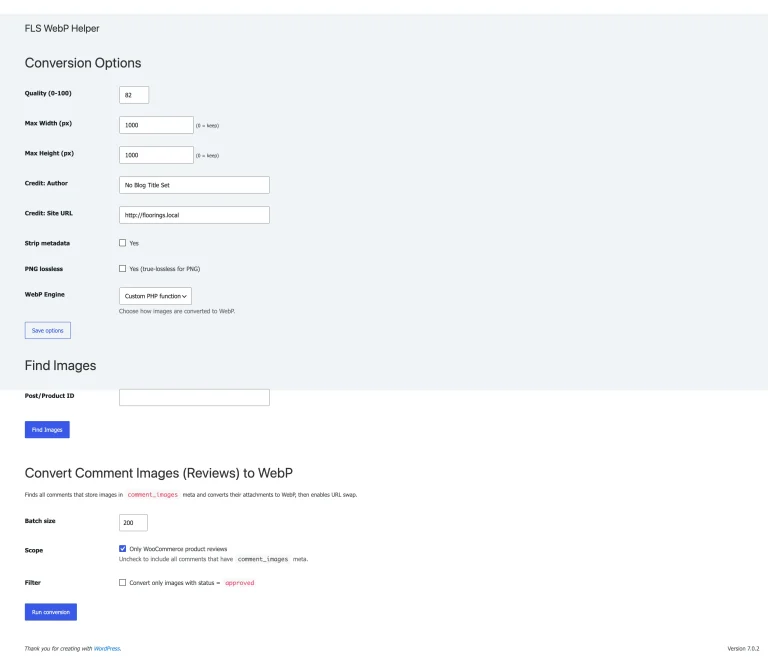This screenshot has width=768, height=657.
Task: Click the Quality (0-100) input field
Action: [134, 95]
